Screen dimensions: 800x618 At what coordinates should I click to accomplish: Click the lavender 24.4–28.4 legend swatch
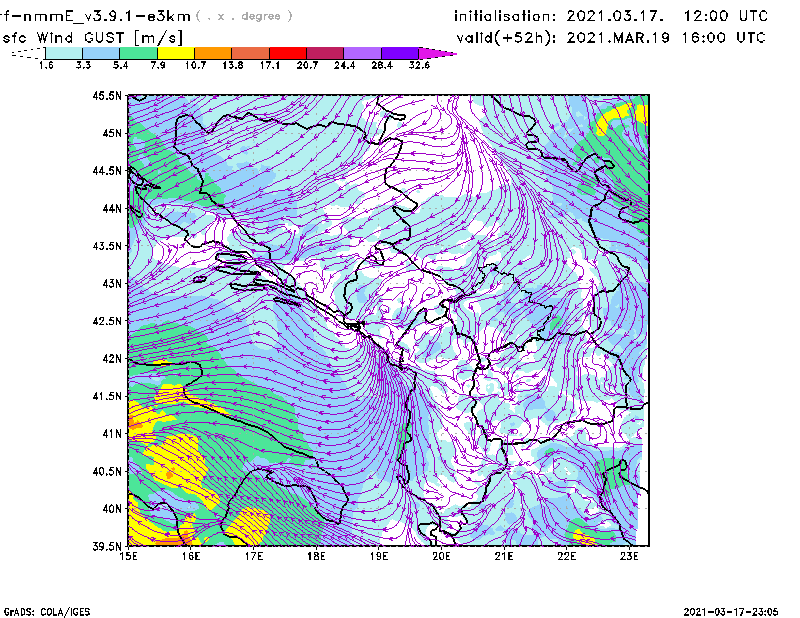tap(363, 53)
